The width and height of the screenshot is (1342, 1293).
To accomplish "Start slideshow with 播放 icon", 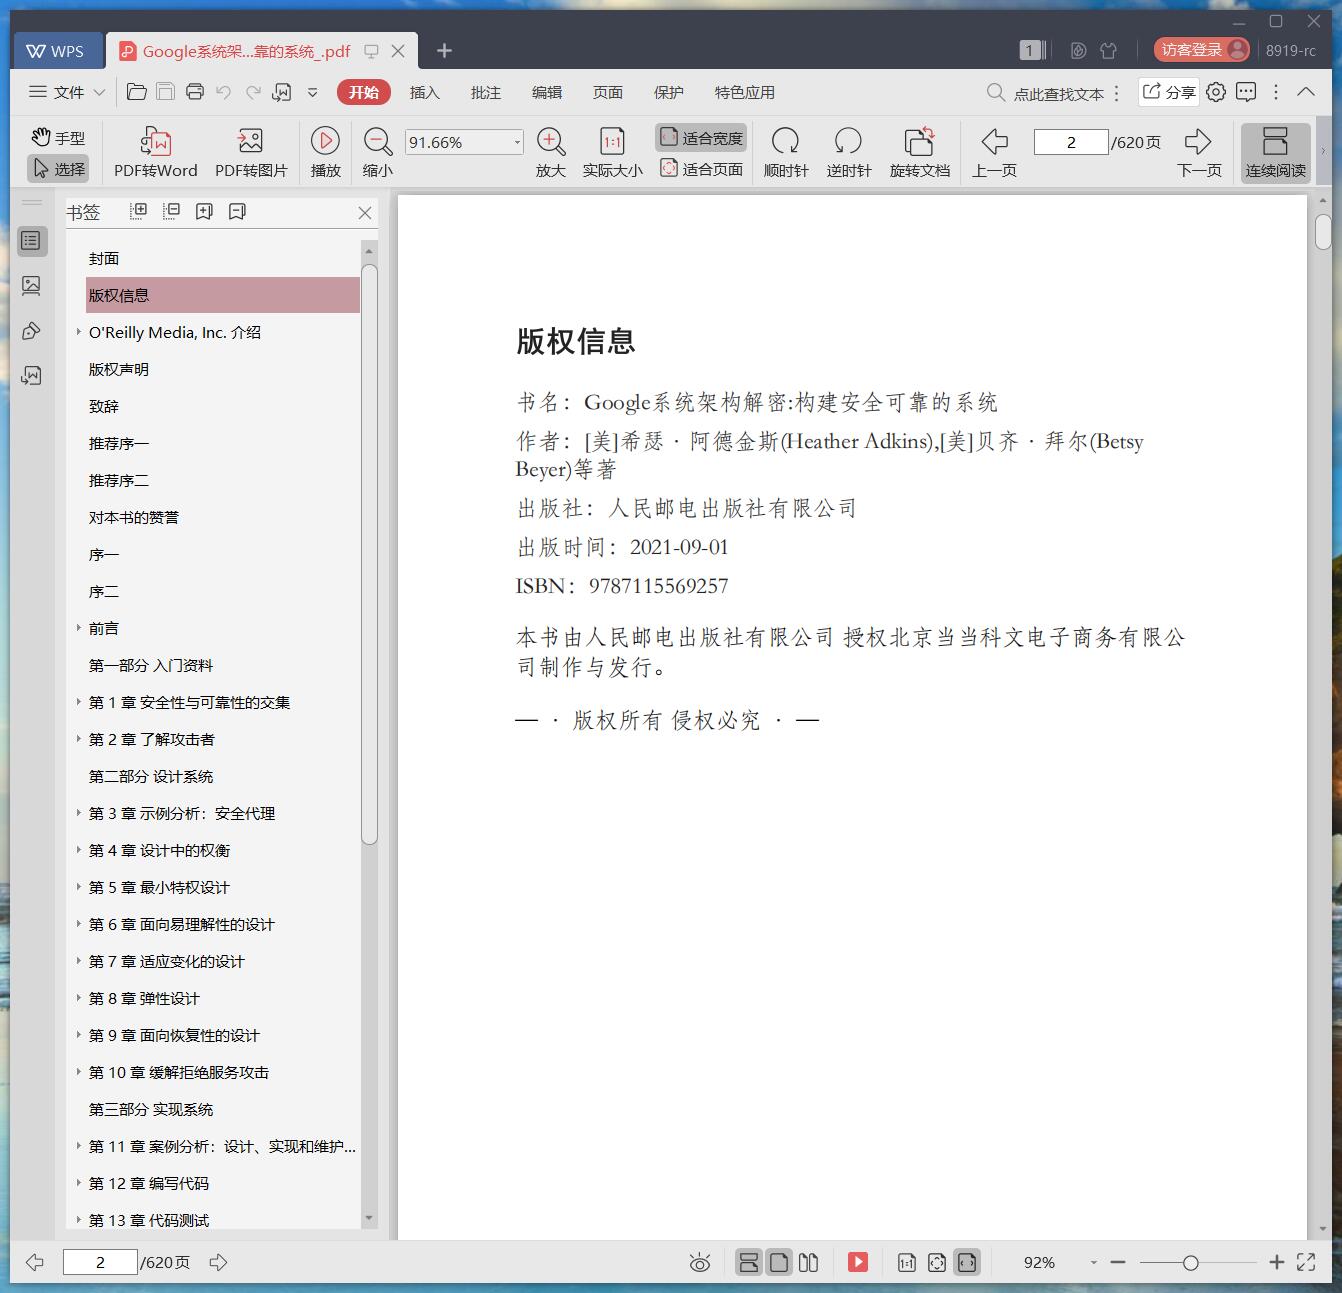I will pyautogui.click(x=325, y=153).
